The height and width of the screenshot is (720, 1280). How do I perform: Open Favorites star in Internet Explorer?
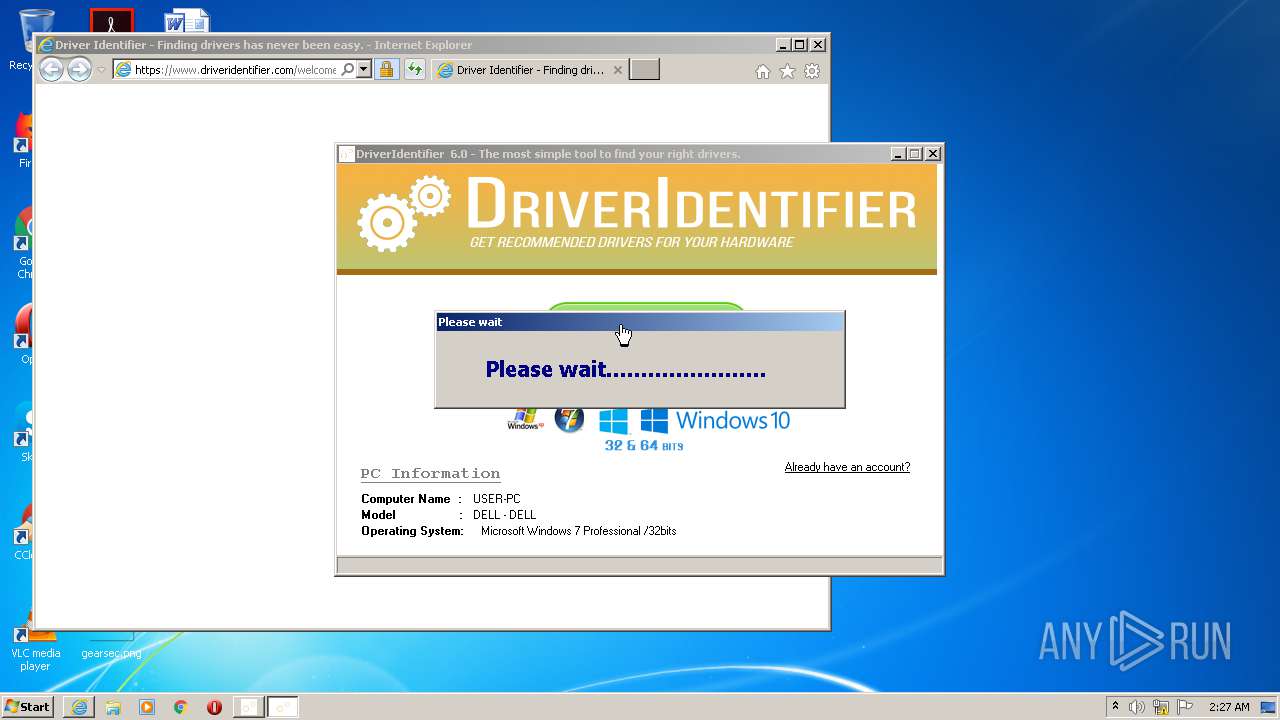tap(787, 71)
